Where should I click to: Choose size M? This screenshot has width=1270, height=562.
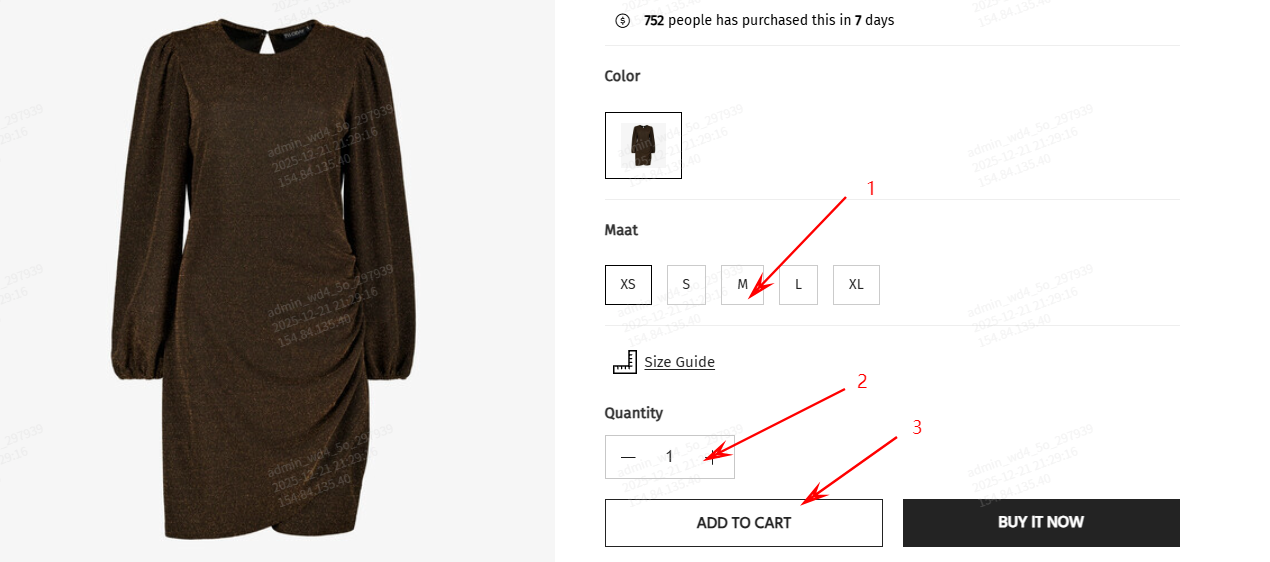742,284
